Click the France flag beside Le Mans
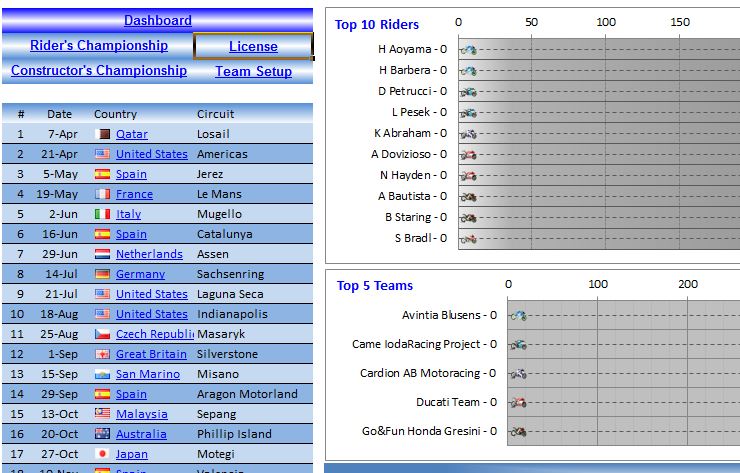 coord(102,194)
